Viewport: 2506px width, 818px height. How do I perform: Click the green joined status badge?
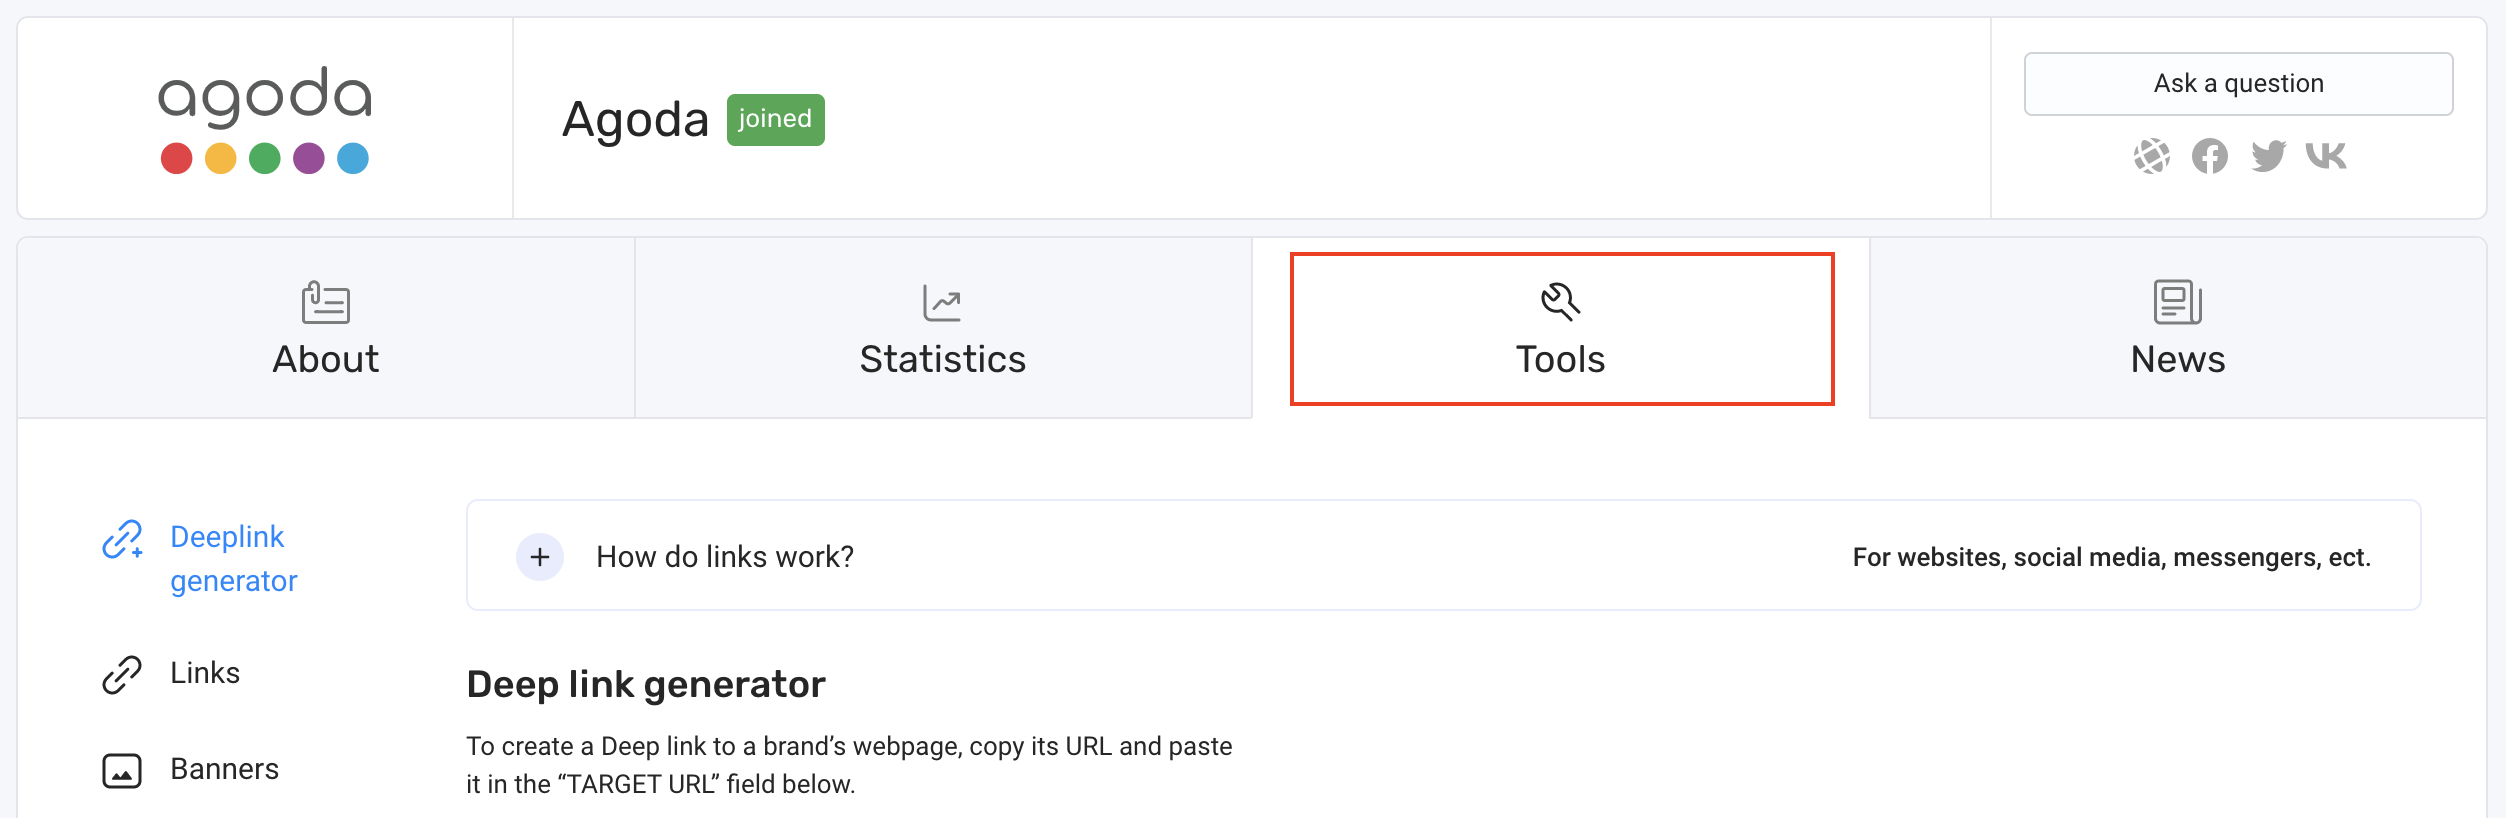point(775,119)
